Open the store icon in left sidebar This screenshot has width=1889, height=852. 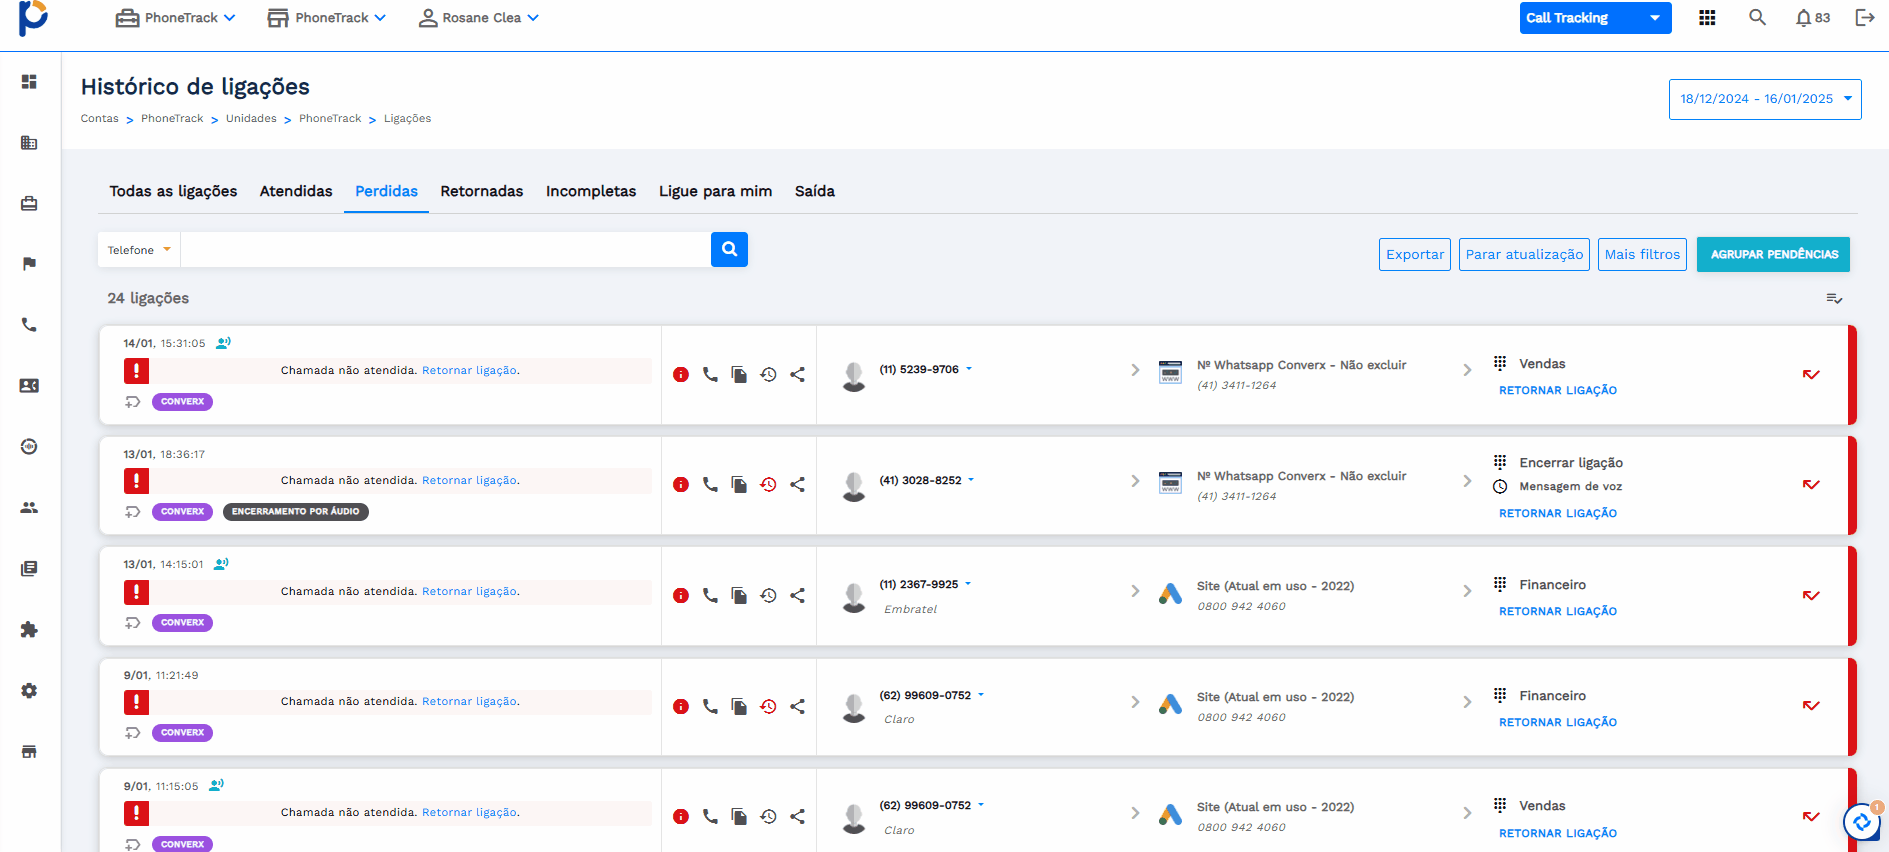[29, 752]
